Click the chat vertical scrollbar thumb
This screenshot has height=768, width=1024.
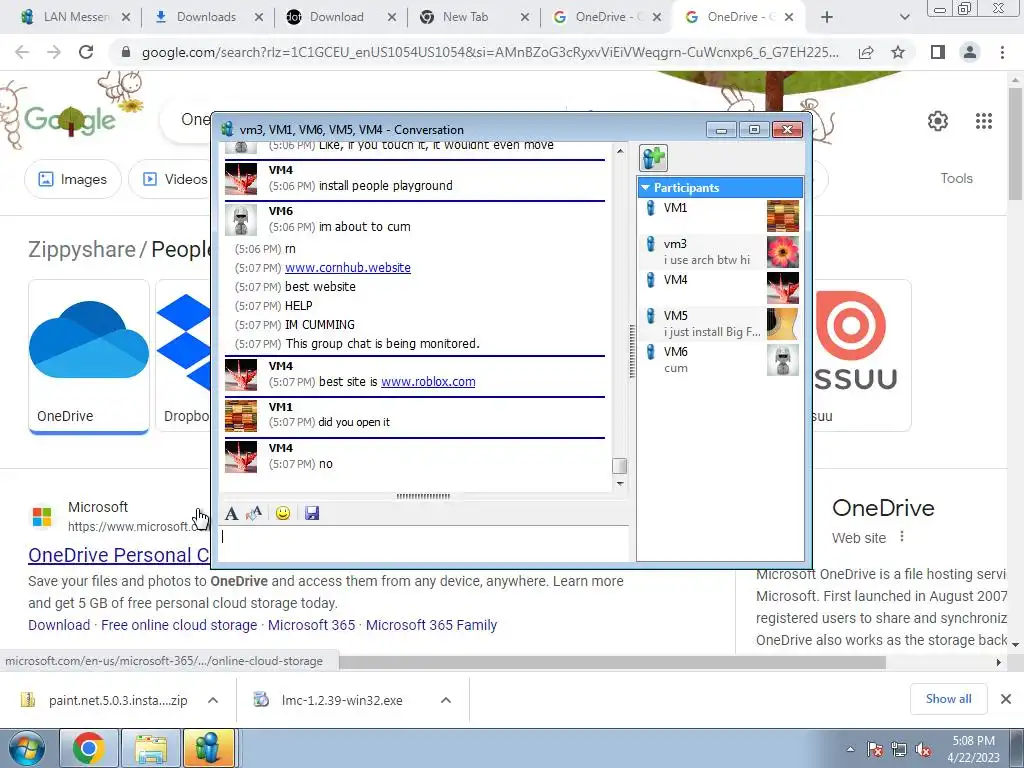pyautogui.click(x=620, y=466)
